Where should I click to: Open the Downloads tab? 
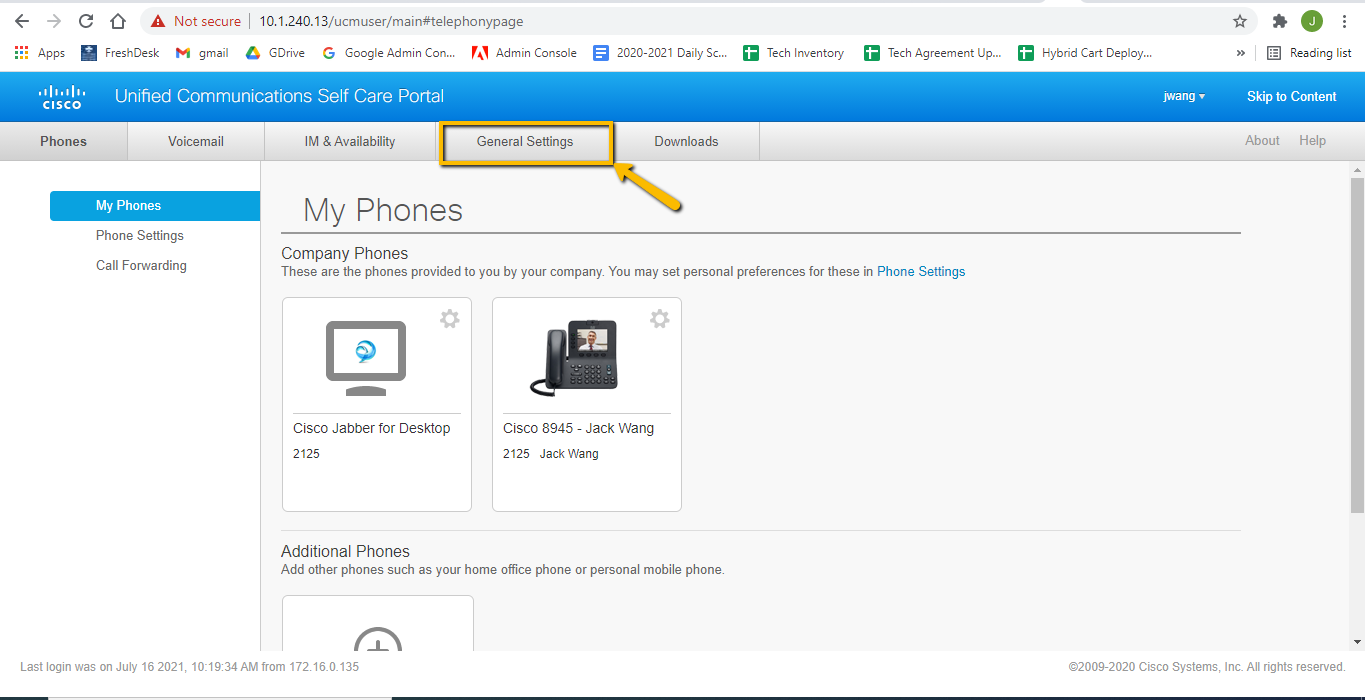point(686,141)
